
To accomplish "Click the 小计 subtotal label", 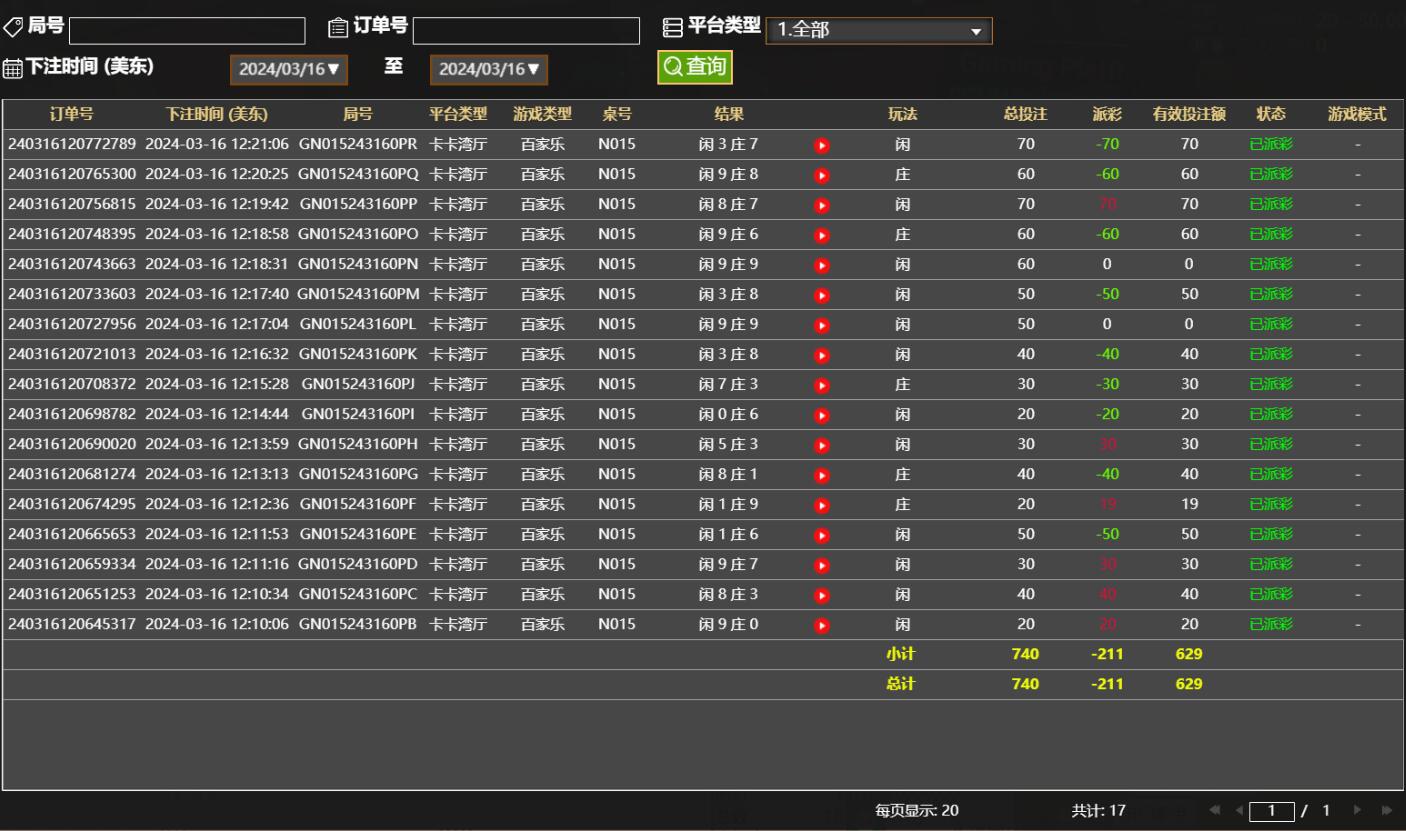I will (x=901, y=655).
